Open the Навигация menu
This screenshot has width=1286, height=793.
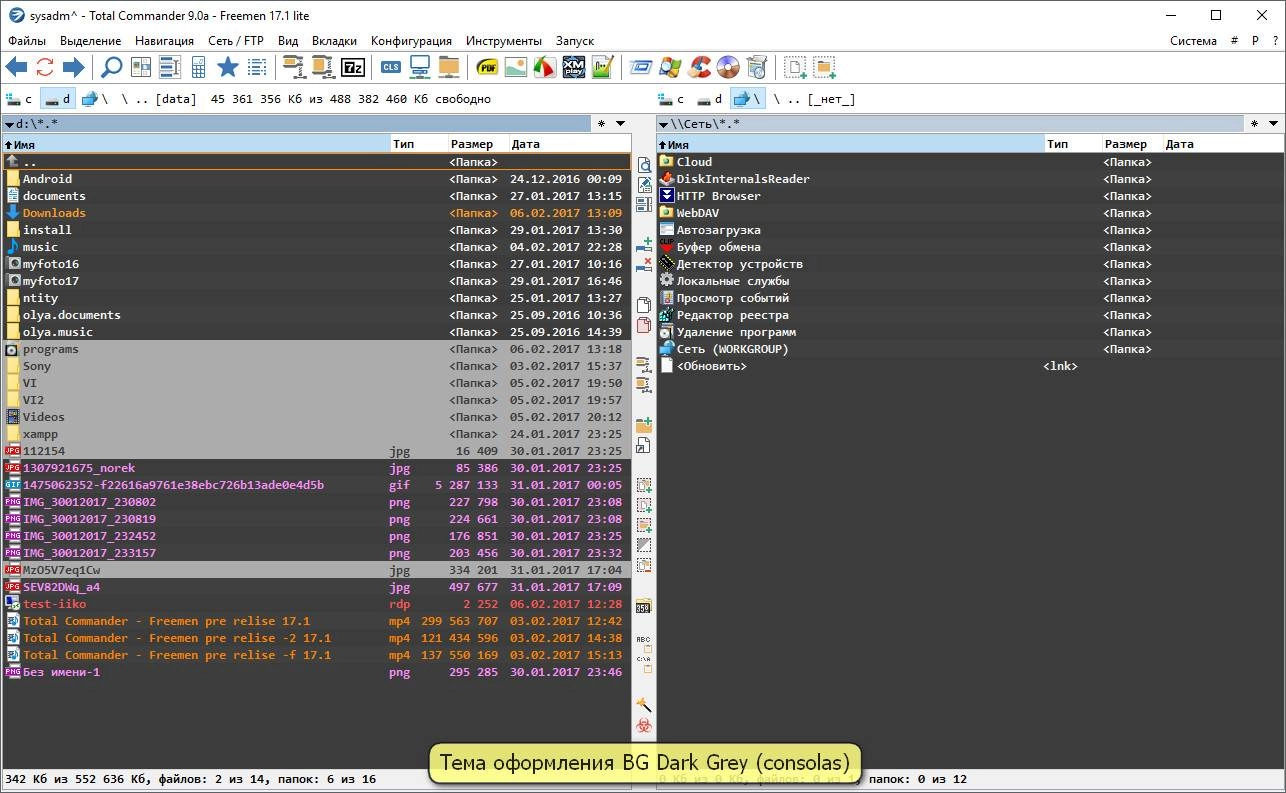click(165, 41)
